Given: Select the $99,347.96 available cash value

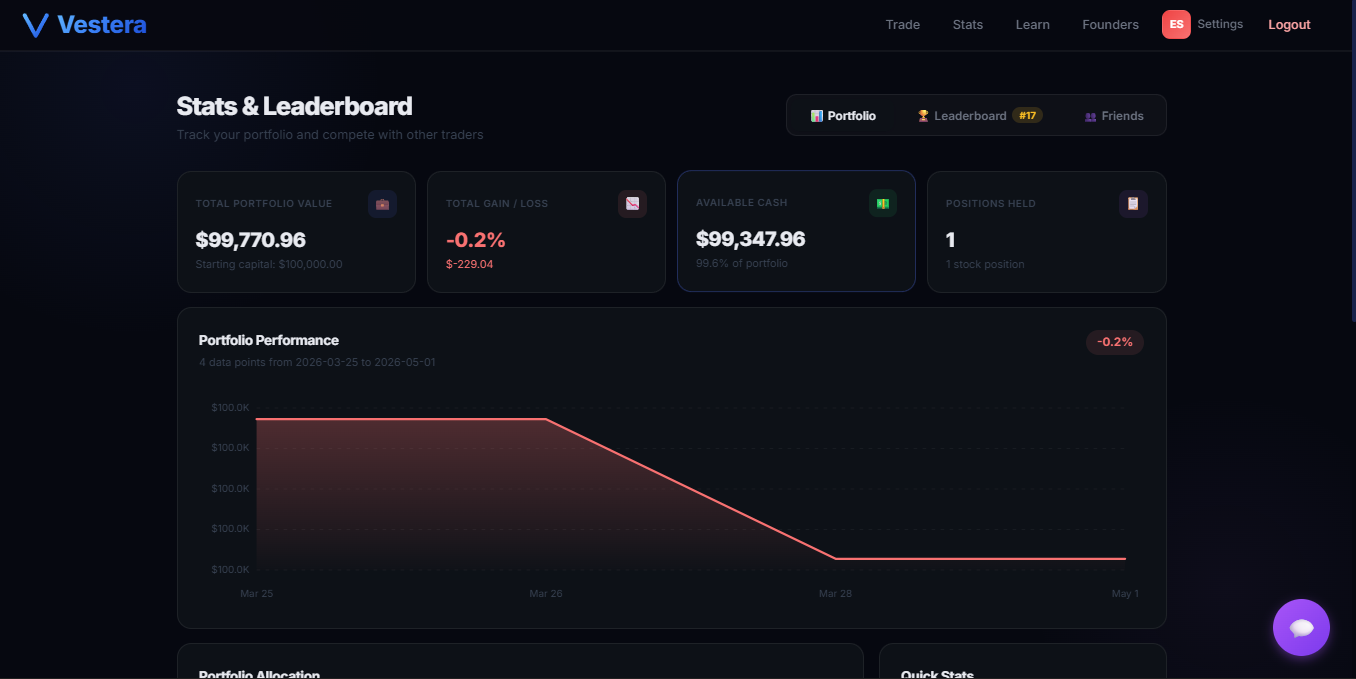Looking at the screenshot, I should (x=751, y=239).
